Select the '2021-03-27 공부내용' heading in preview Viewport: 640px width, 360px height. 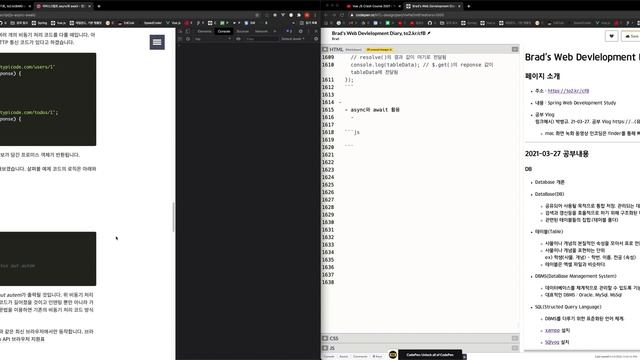point(557,154)
